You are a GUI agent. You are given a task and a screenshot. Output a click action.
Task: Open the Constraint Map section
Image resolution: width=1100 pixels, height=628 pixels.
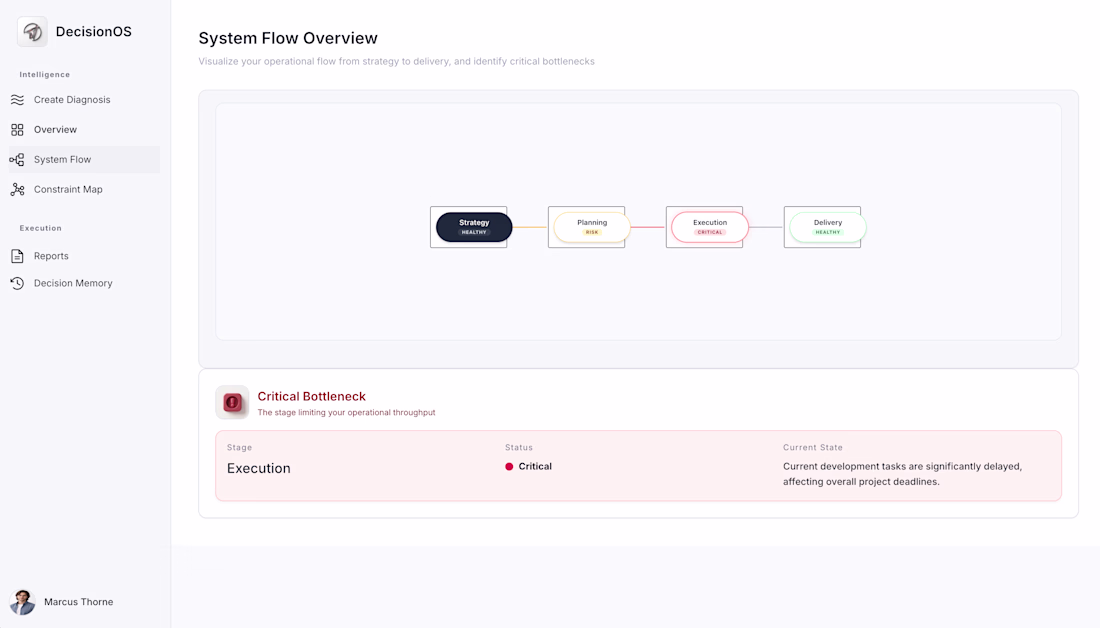pyautogui.click(x=68, y=190)
